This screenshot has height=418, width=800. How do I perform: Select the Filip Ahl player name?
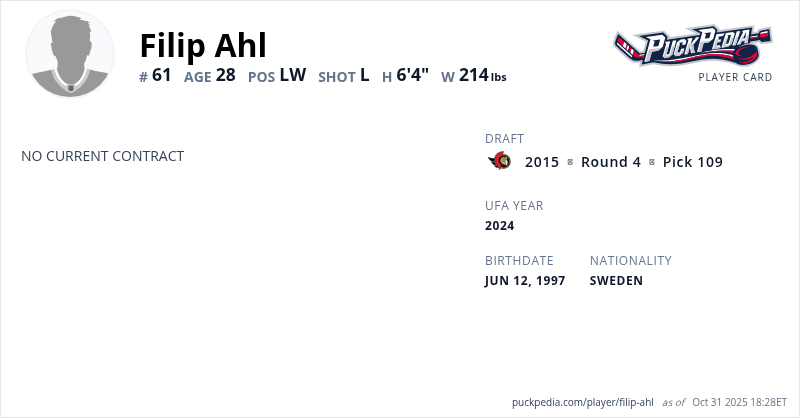coord(203,45)
